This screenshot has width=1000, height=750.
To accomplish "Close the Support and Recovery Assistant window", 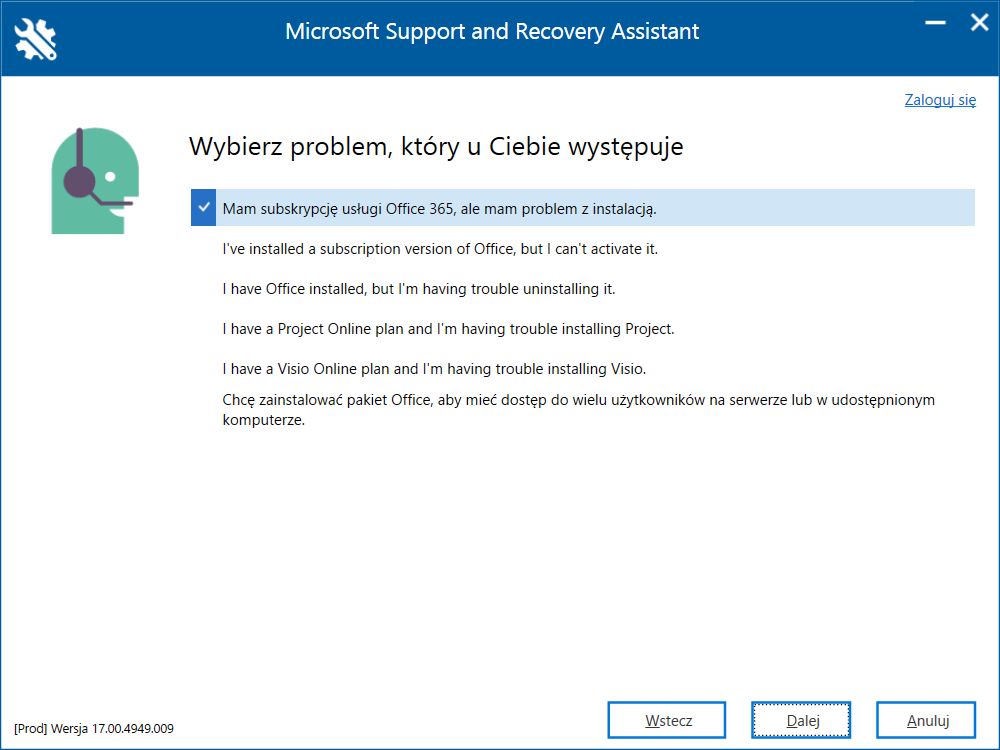I will coord(980,23).
